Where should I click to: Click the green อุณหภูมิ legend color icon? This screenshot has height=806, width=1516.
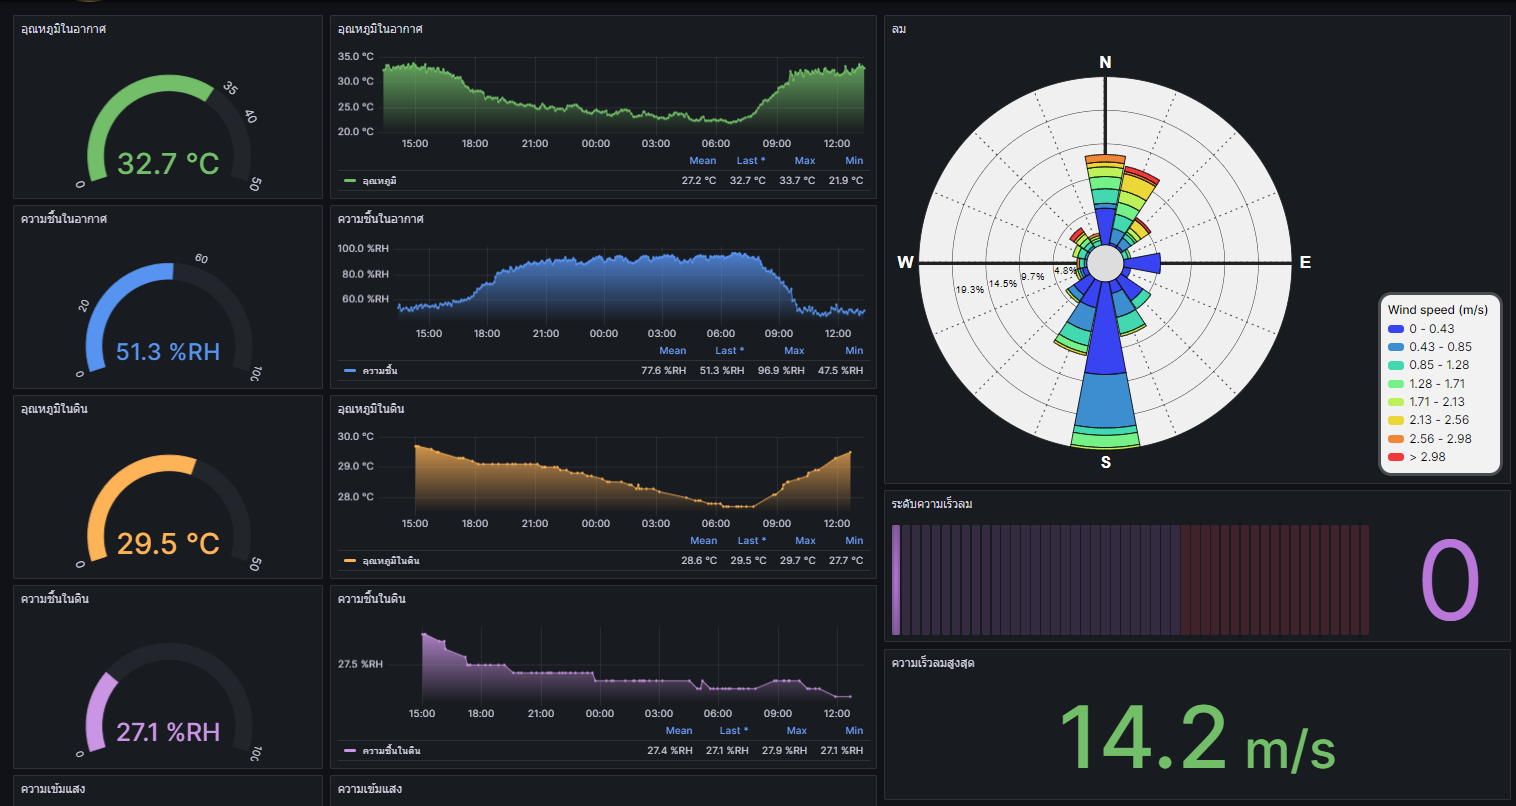pos(349,181)
